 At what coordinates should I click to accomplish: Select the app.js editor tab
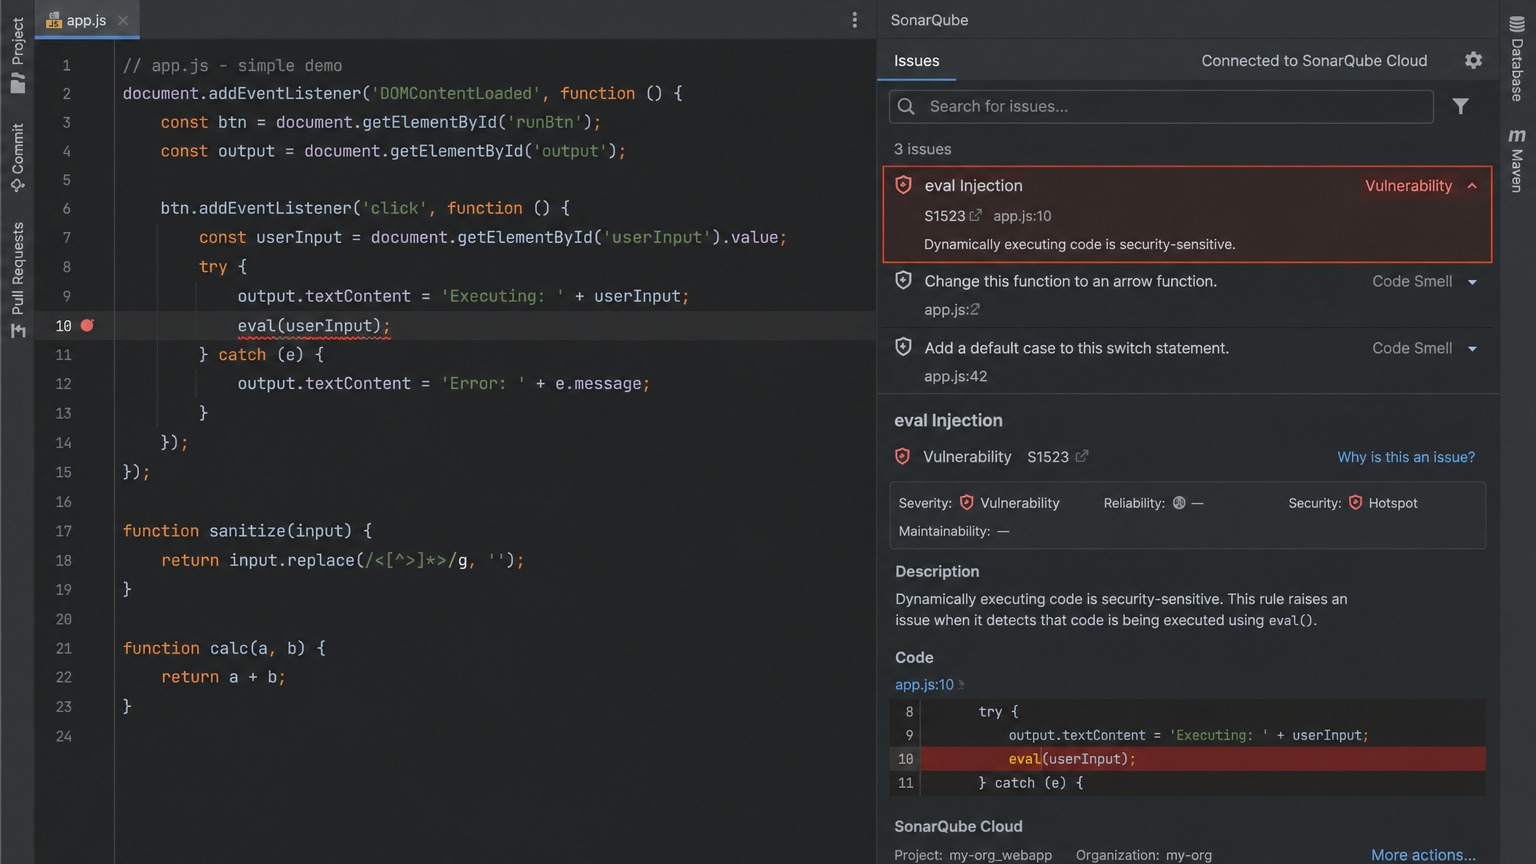(86, 20)
